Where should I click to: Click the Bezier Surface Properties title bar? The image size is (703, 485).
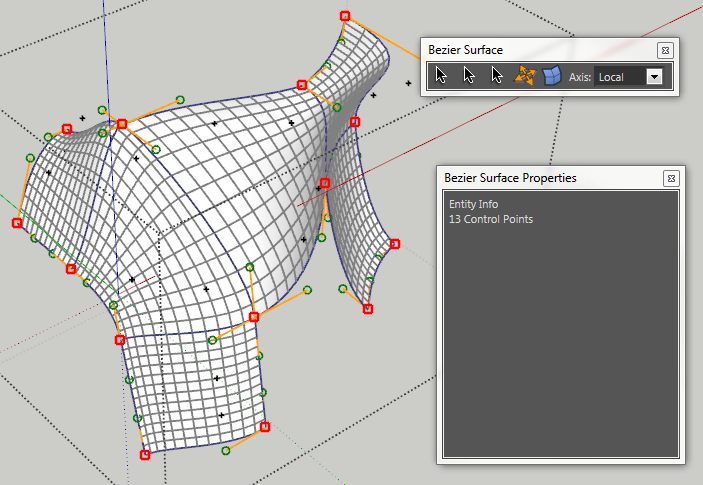(510, 178)
